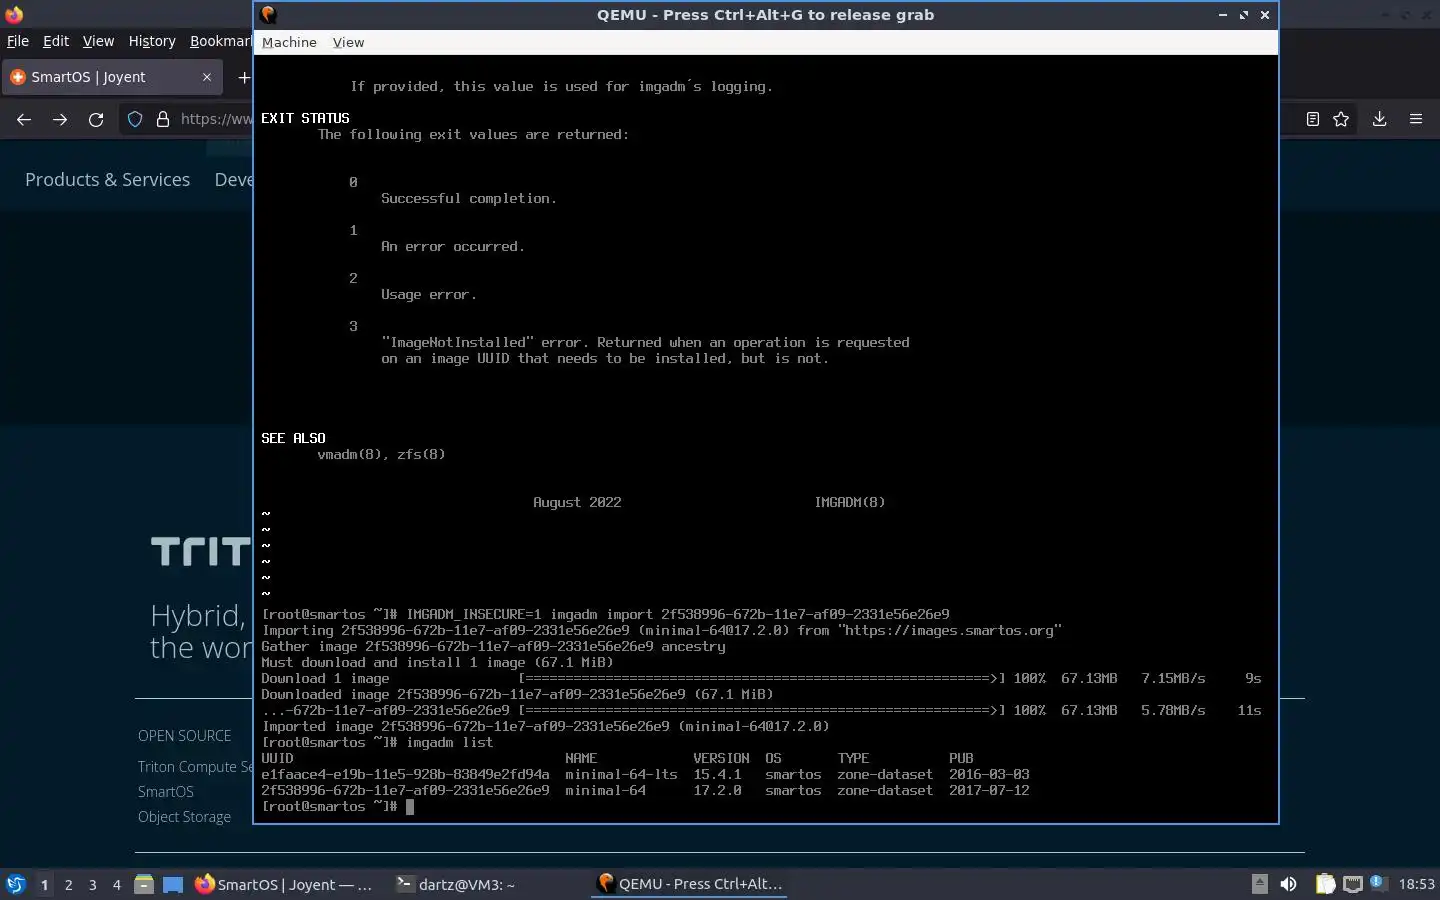The height and width of the screenshot is (900, 1440).
Task: Click the 'EXIT STATUS' heading in terminal
Action: 305,118
